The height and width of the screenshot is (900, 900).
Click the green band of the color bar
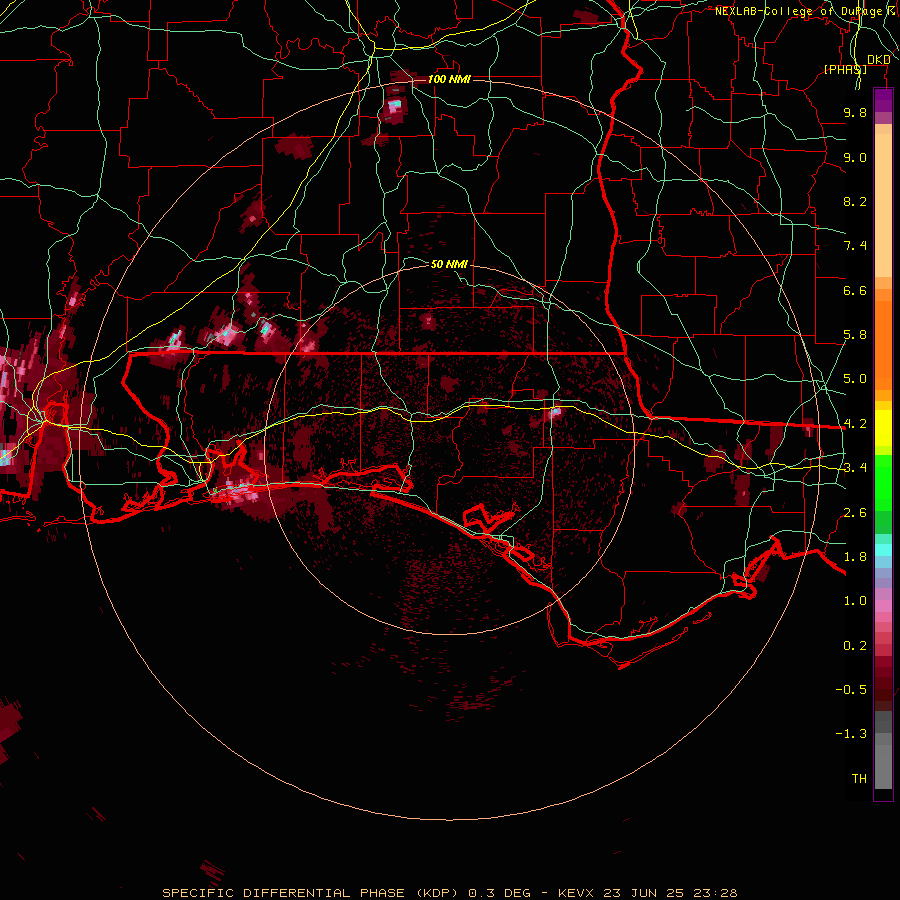[883, 494]
